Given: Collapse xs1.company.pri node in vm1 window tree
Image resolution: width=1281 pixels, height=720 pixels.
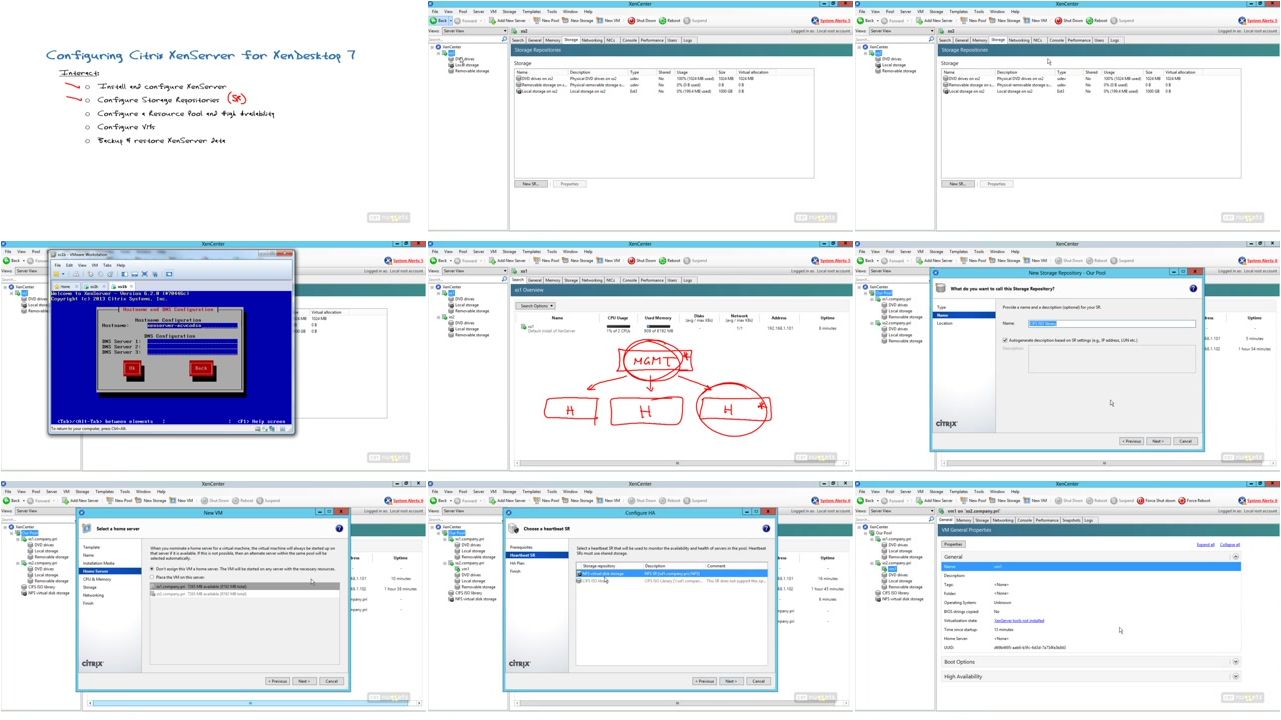Looking at the screenshot, I should (x=872, y=539).
